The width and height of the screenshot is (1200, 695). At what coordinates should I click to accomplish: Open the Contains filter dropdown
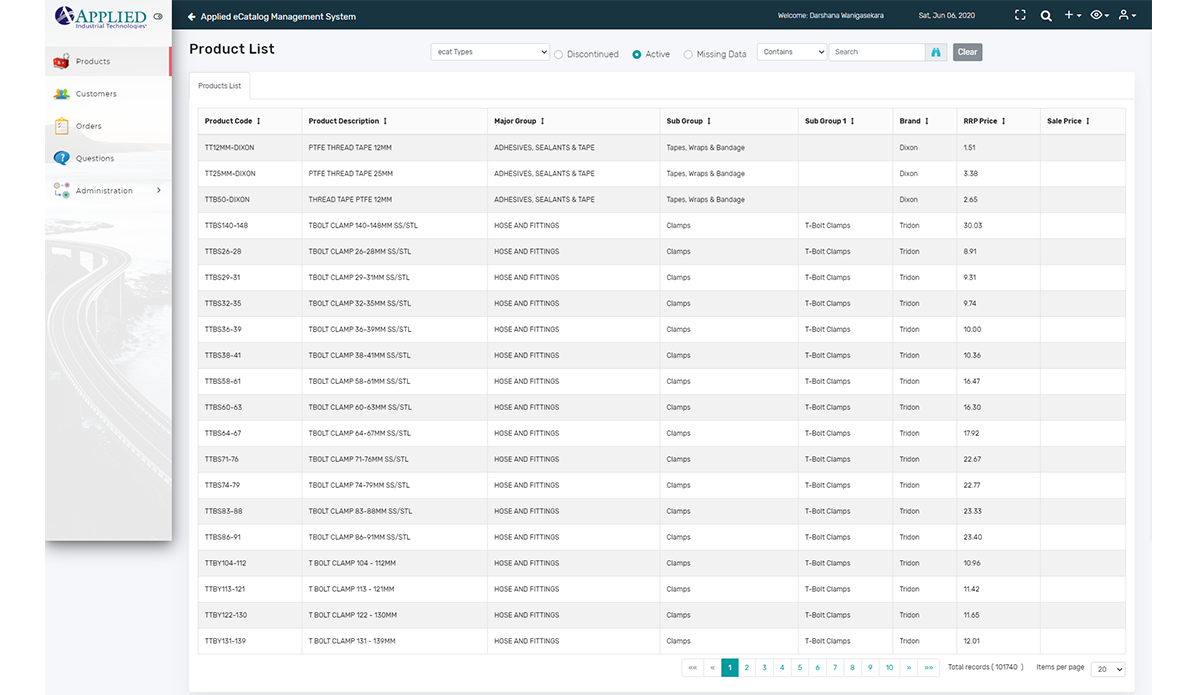point(792,52)
